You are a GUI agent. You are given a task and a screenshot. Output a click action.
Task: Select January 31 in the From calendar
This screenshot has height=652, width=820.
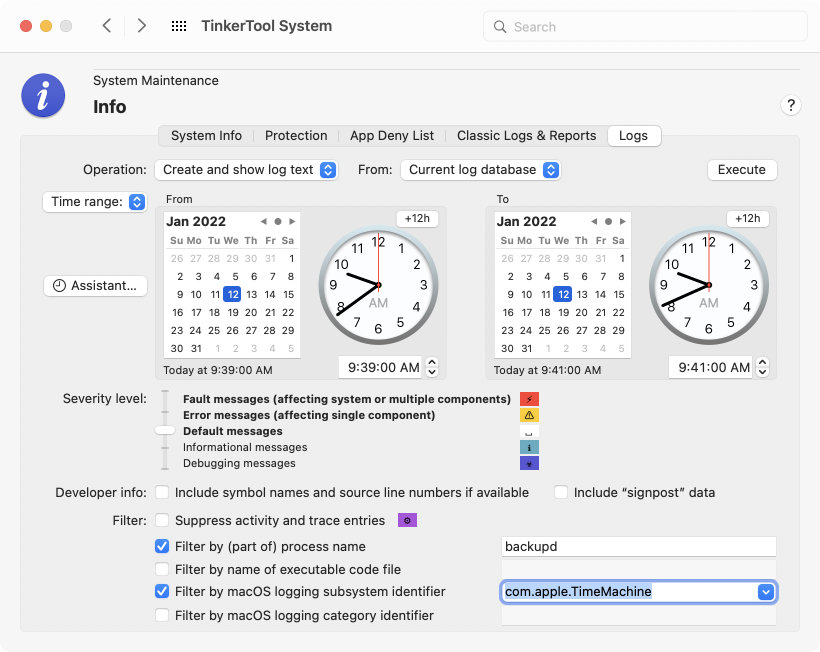[196, 349]
